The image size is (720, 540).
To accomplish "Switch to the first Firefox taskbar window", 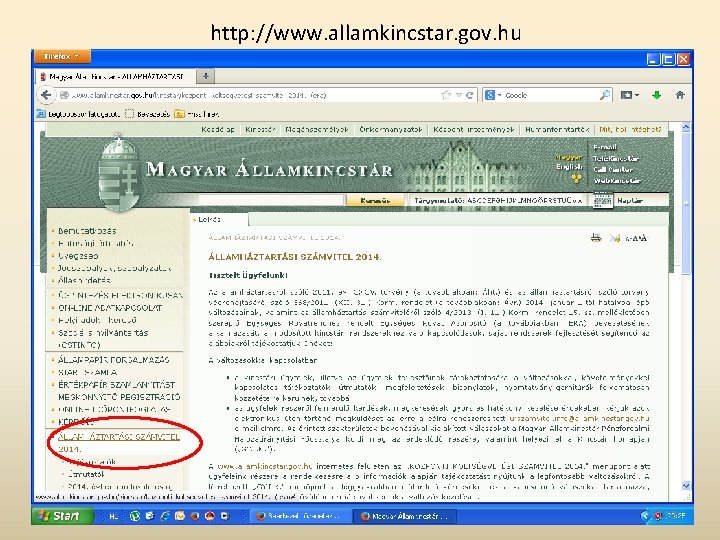I will tap(301, 516).
